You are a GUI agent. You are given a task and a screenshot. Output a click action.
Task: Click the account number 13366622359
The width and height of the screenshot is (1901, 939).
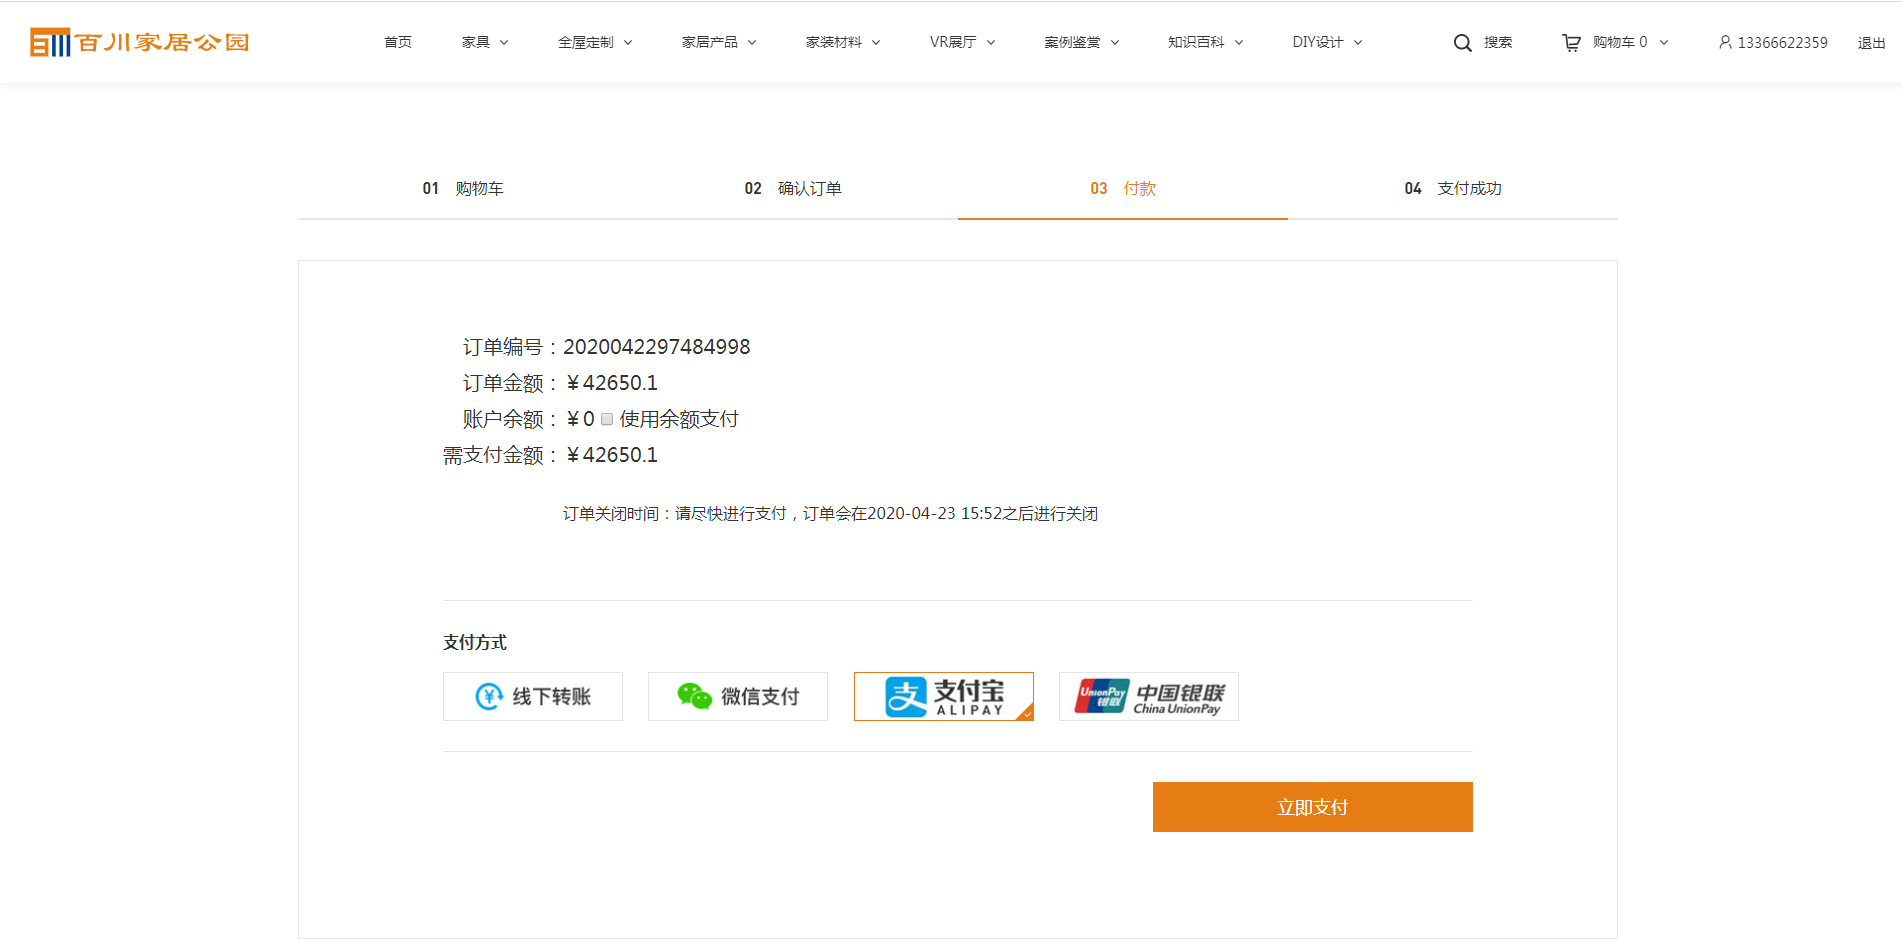point(1782,42)
